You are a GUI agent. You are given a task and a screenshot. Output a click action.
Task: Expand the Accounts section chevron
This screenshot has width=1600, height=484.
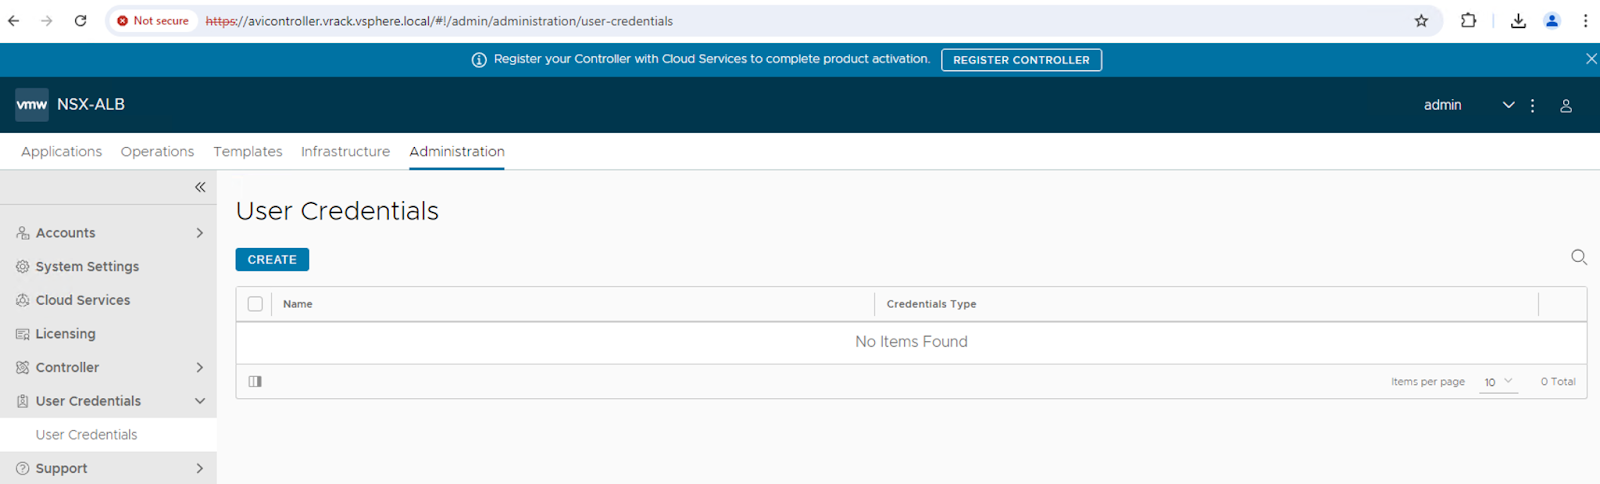200,233
